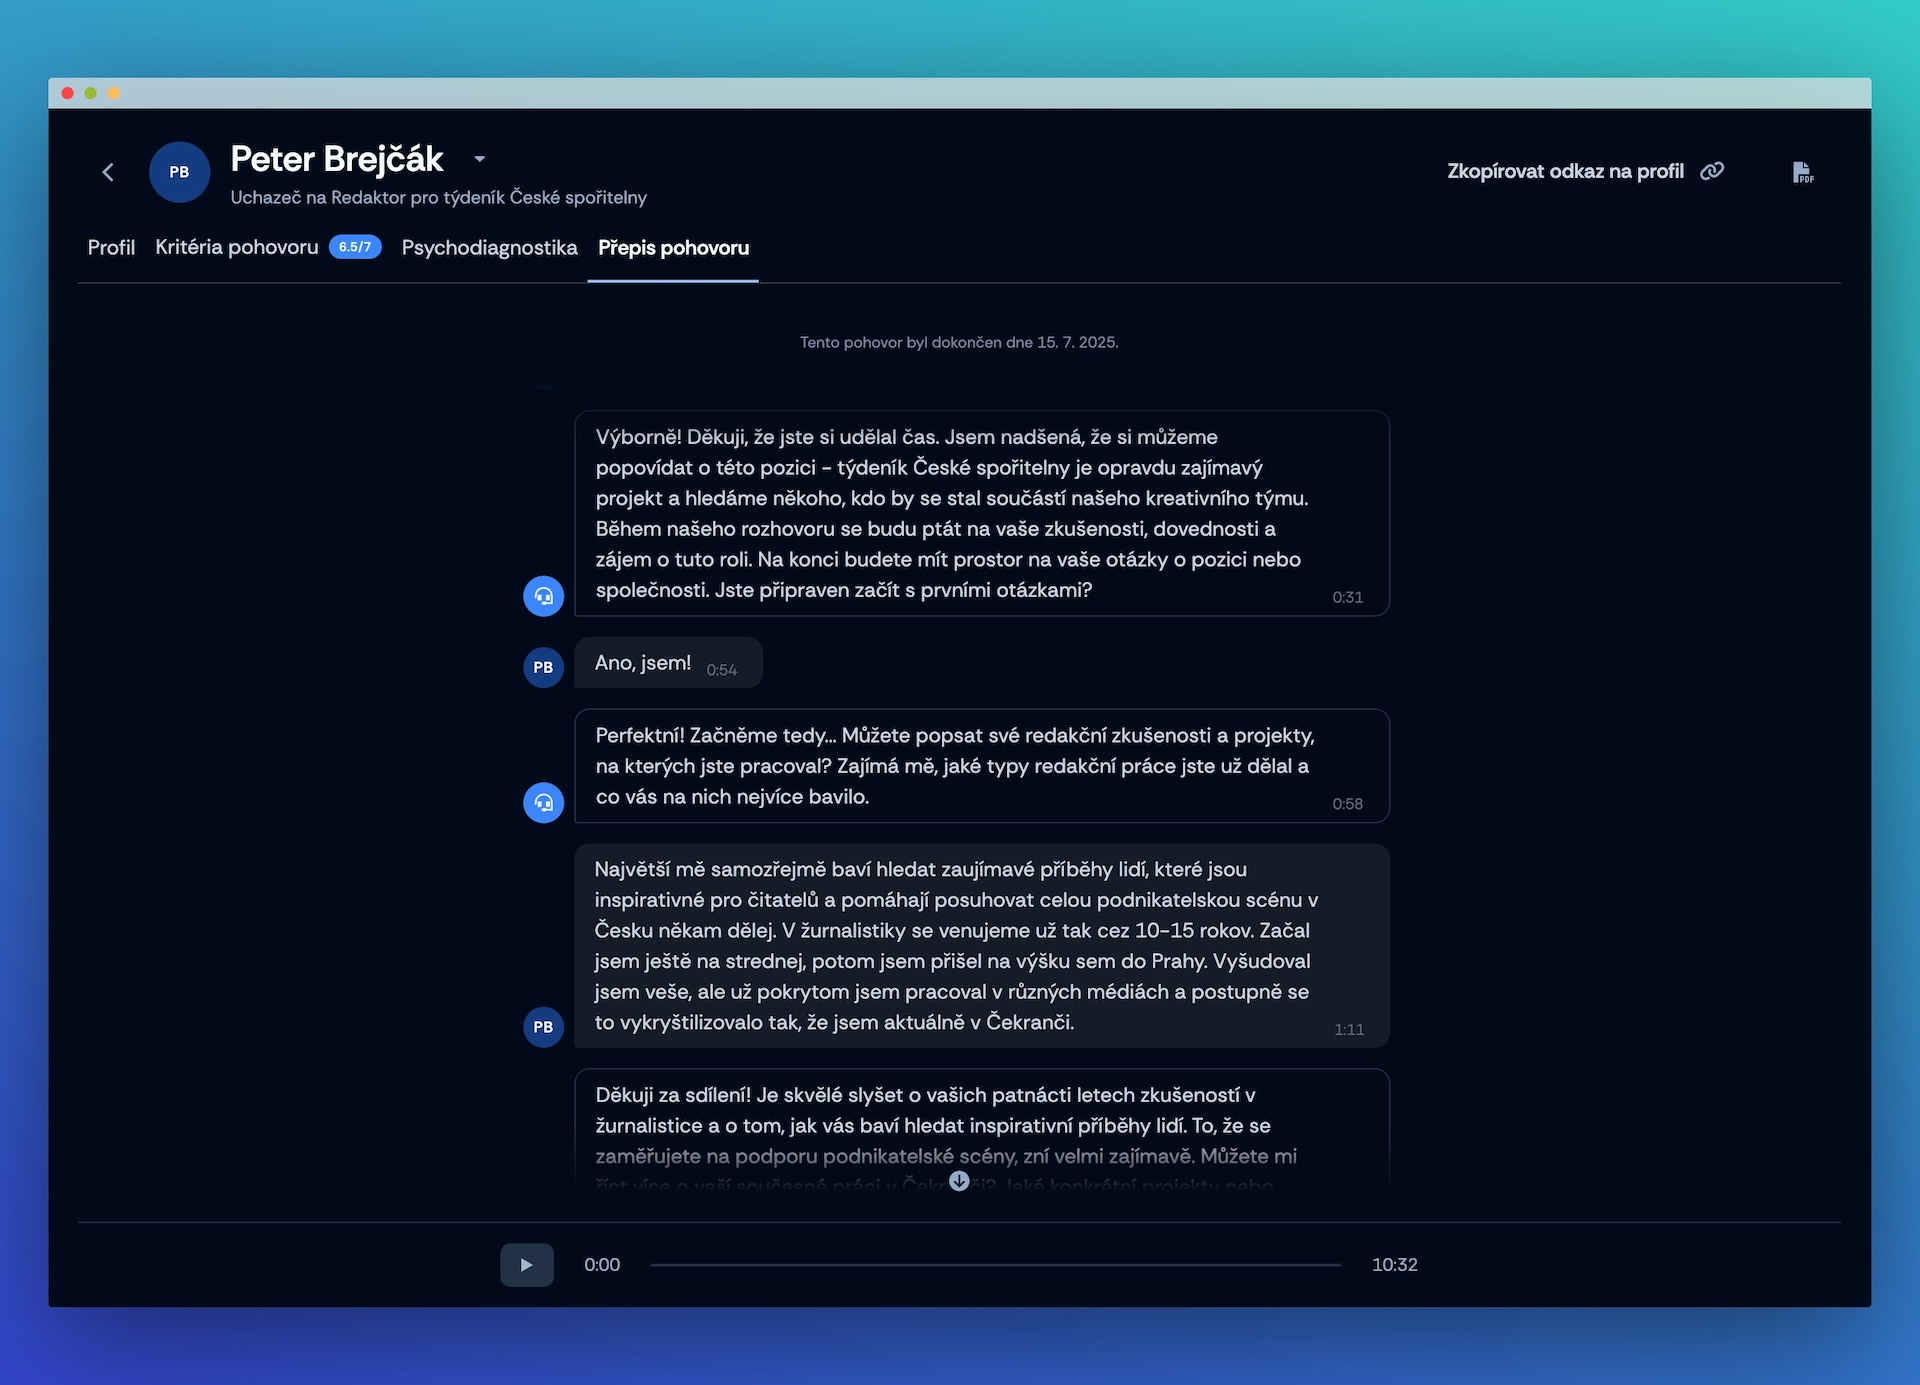Switch to the Profil tab
The width and height of the screenshot is (1920, 1385).
[x=111, y=247]
